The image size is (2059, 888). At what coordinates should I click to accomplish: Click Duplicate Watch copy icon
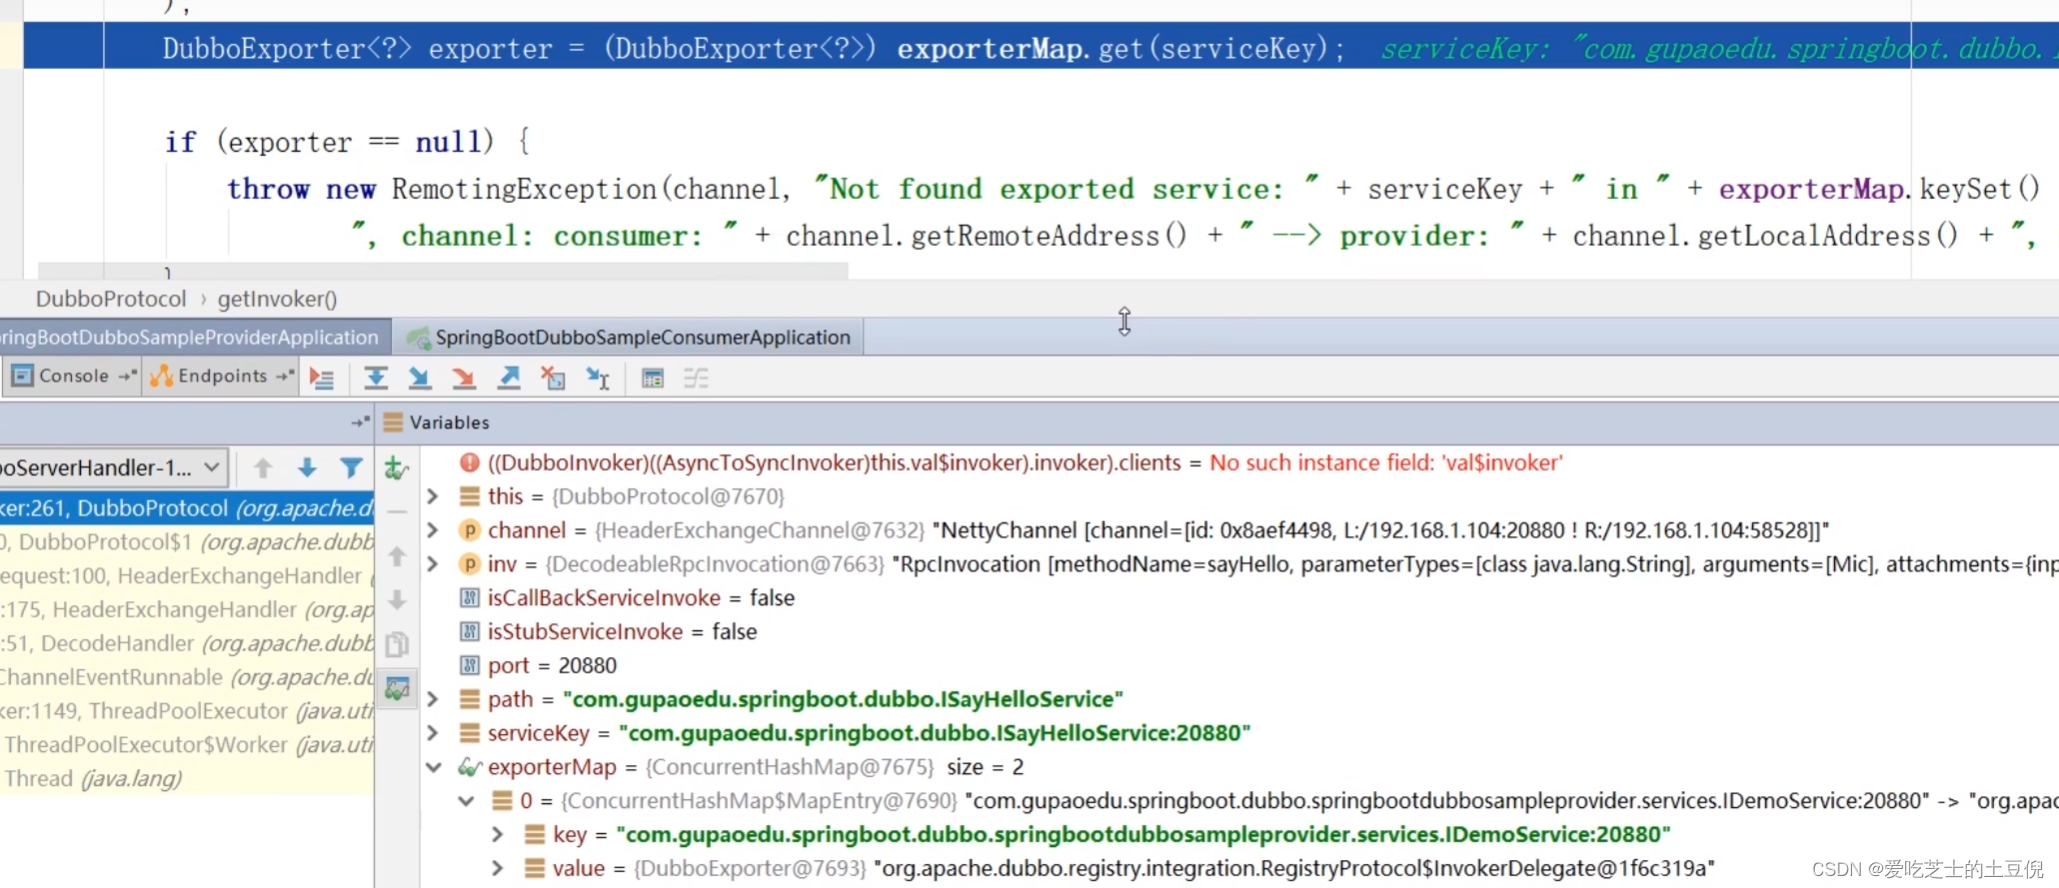(397, 644)
